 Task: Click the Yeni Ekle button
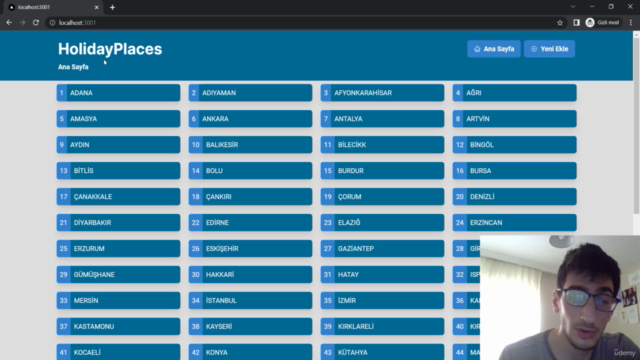549,49
